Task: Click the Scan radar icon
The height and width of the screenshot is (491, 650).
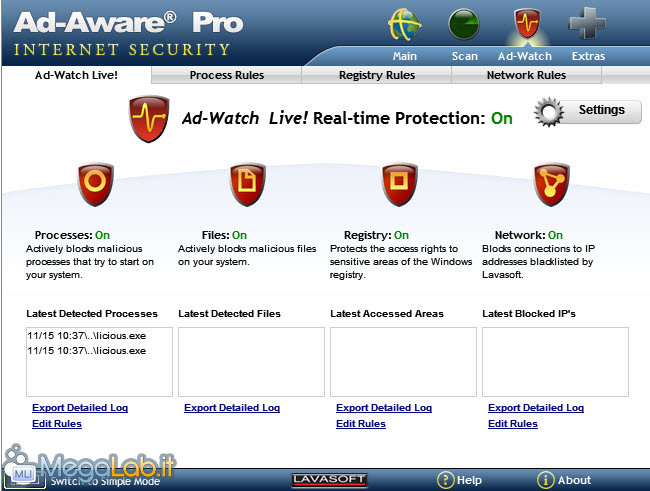Action: click(465, 25)
